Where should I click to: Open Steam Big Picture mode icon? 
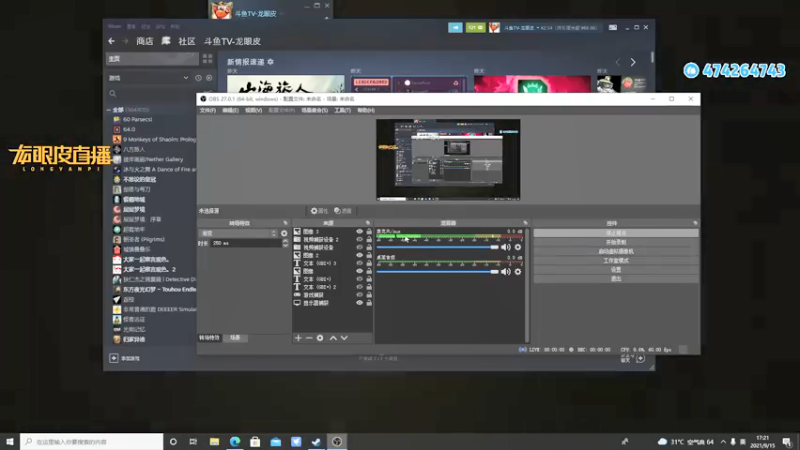tap(613, 28)
